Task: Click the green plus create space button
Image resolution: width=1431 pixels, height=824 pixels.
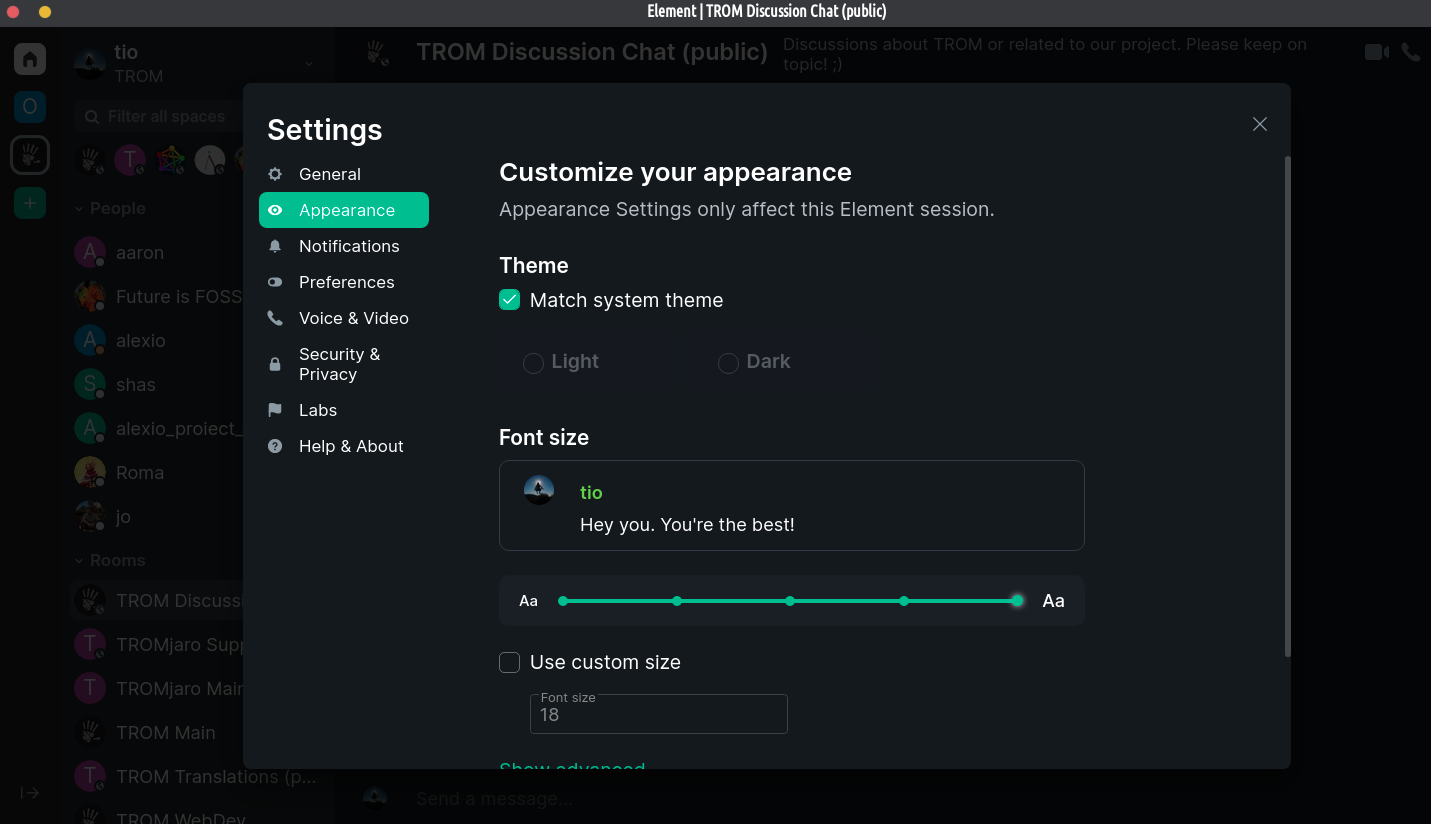Action: 30,203
